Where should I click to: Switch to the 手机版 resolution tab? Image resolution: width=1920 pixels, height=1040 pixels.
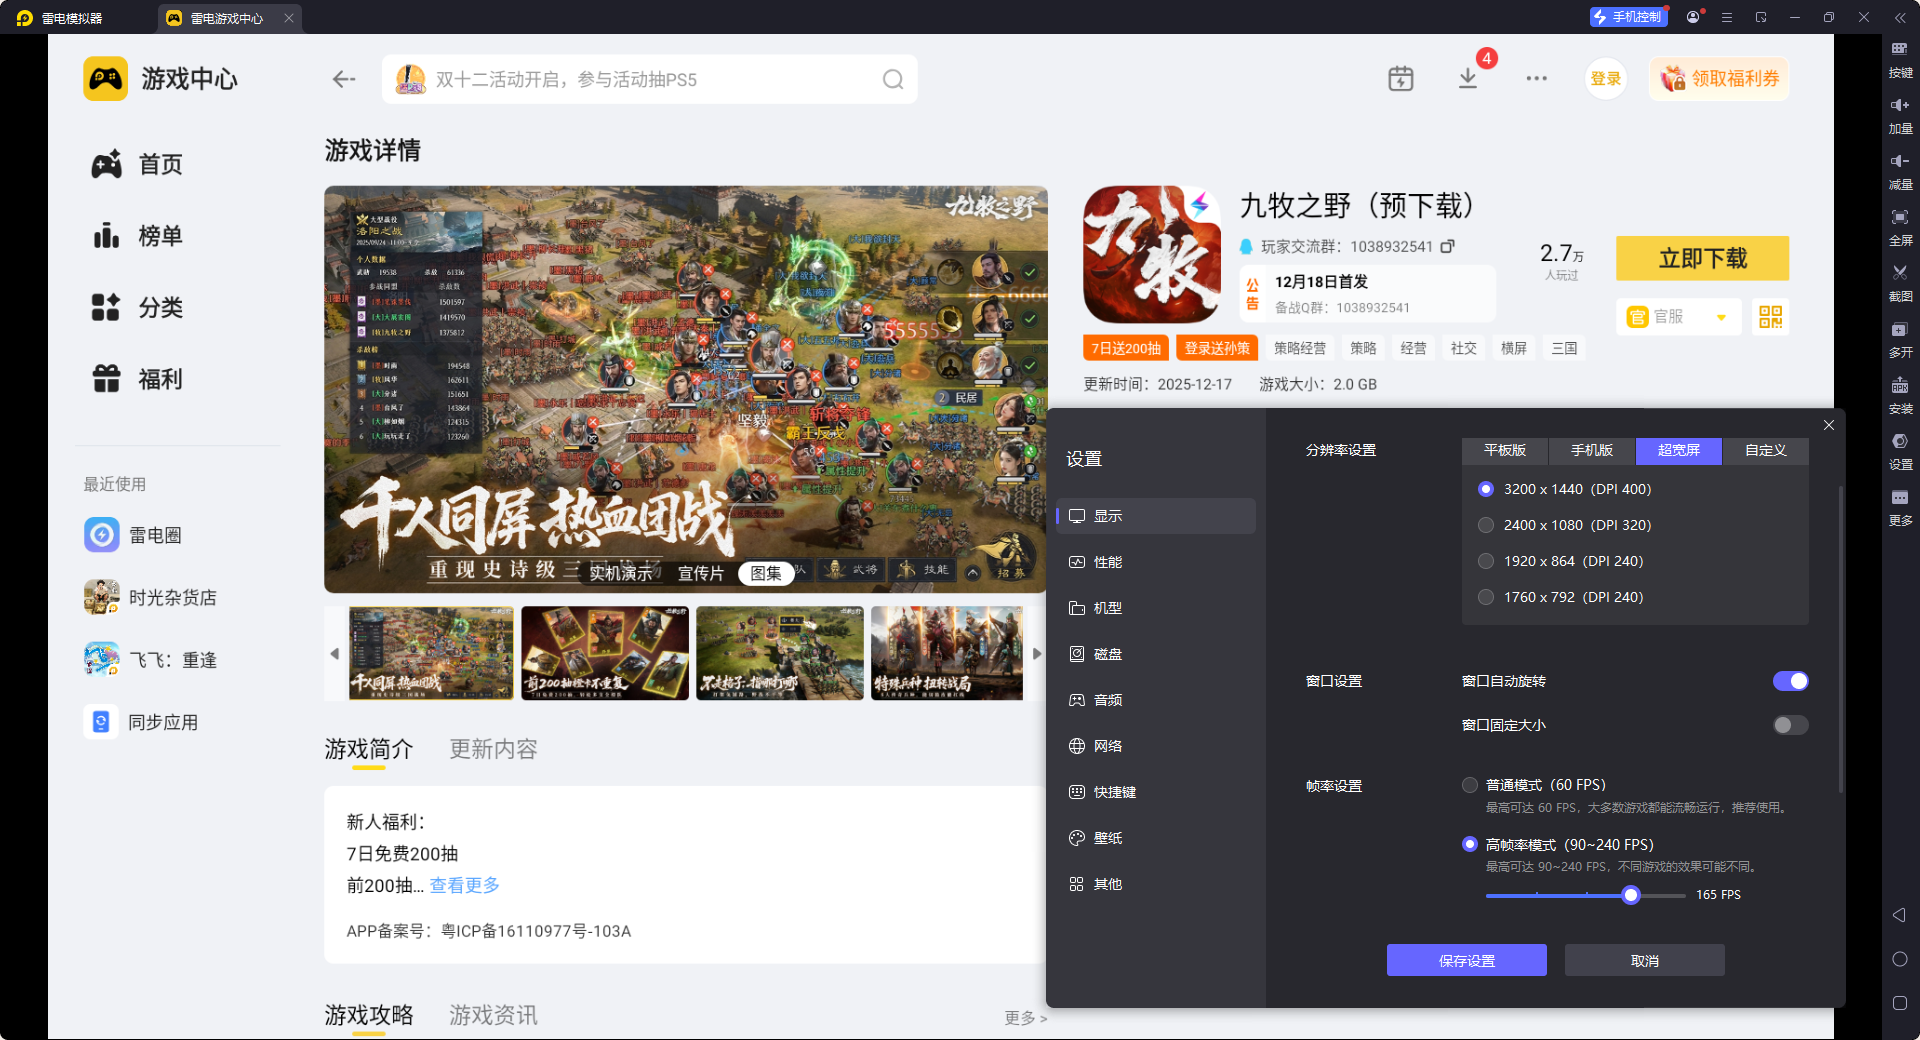point(1591,451)
